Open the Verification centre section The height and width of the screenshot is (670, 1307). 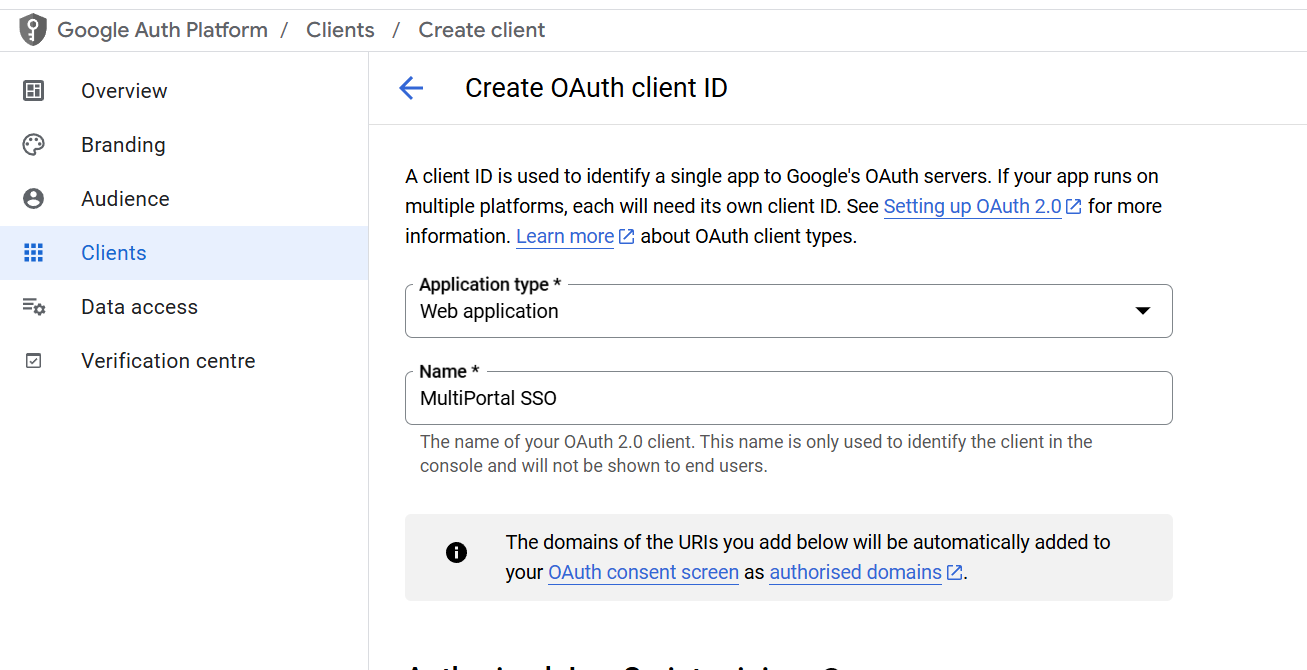coord(184,361)
